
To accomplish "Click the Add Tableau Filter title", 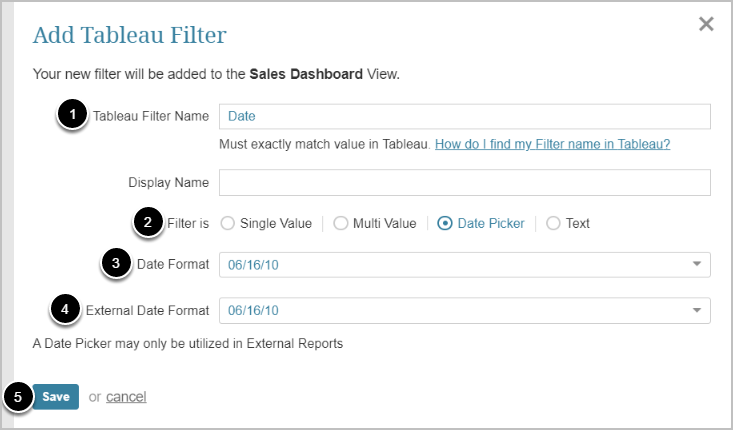I will point(130,36).
